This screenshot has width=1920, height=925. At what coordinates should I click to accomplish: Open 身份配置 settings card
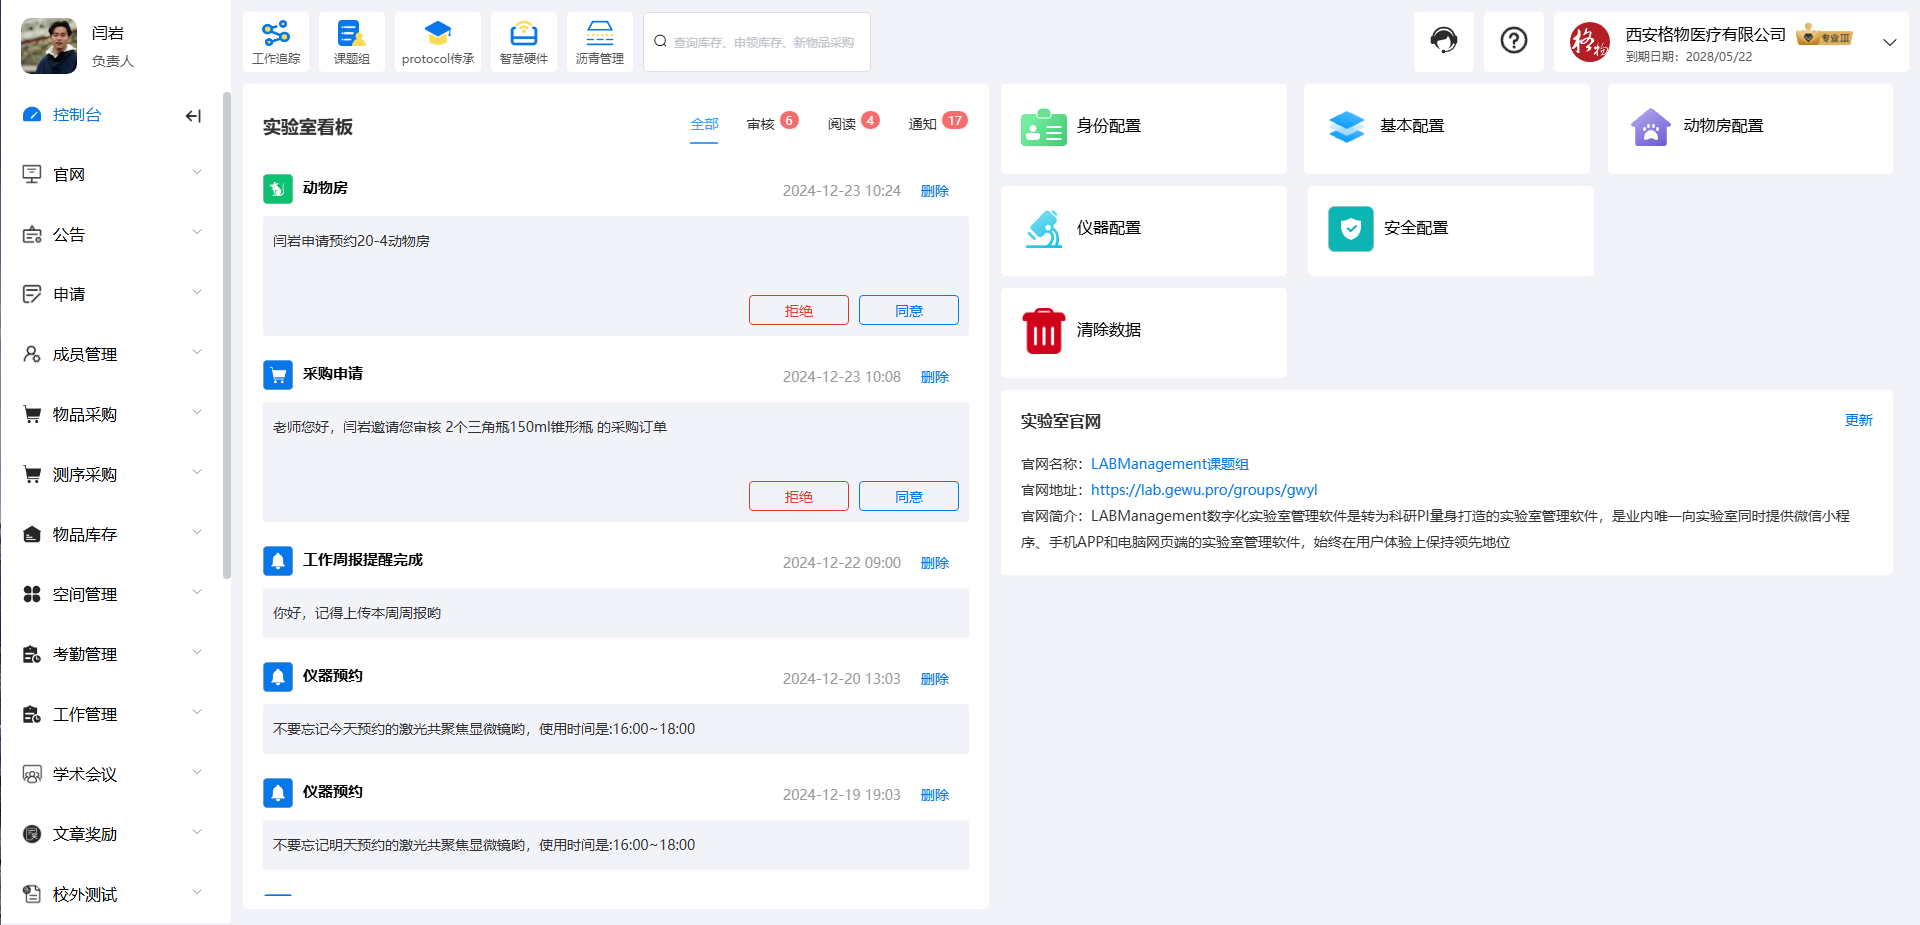(1143, 128)
